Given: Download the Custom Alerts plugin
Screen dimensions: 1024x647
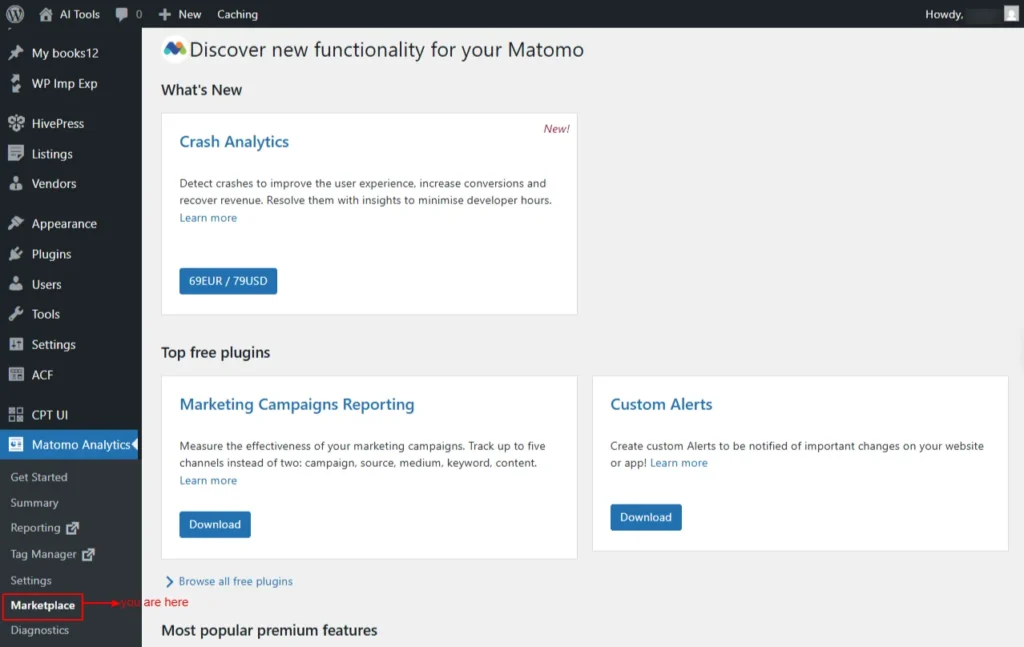Looking at the screenshot, I should 646,517.
